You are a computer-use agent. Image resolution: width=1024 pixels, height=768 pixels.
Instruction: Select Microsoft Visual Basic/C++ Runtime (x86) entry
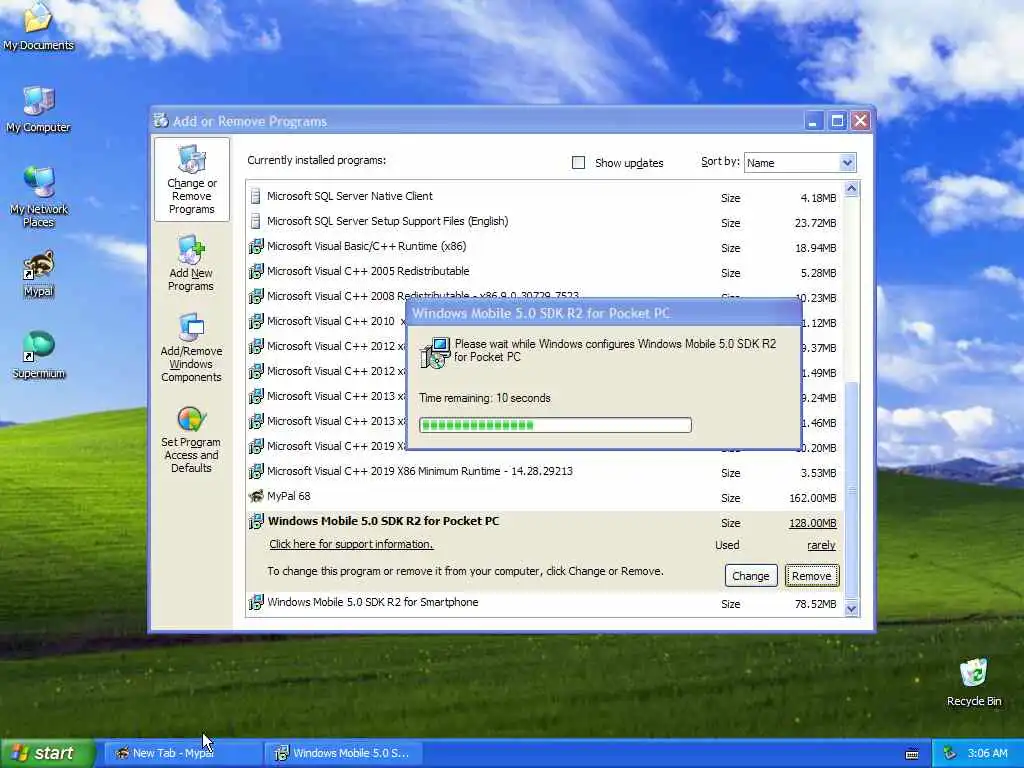(x=545, y=247)
